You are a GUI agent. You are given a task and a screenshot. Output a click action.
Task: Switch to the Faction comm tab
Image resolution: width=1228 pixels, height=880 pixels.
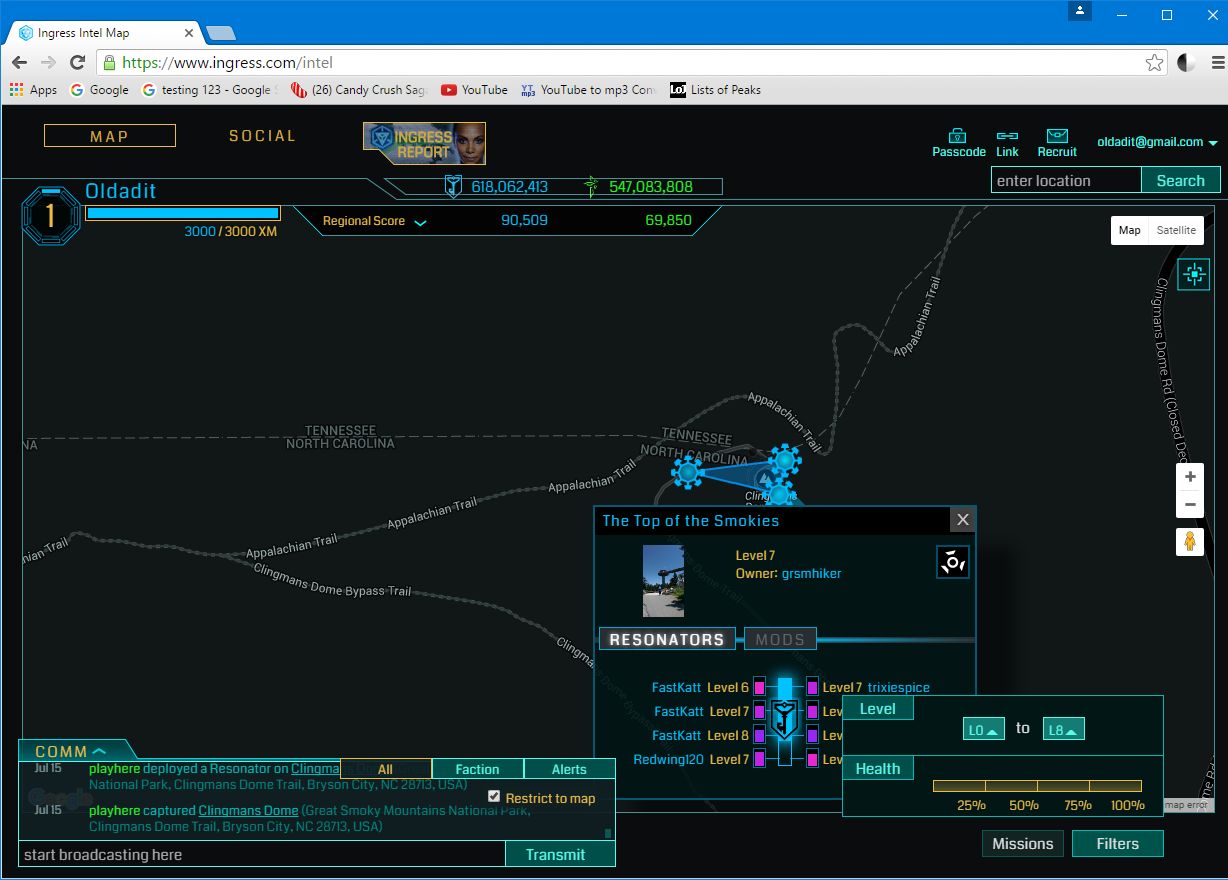point(477,769)
